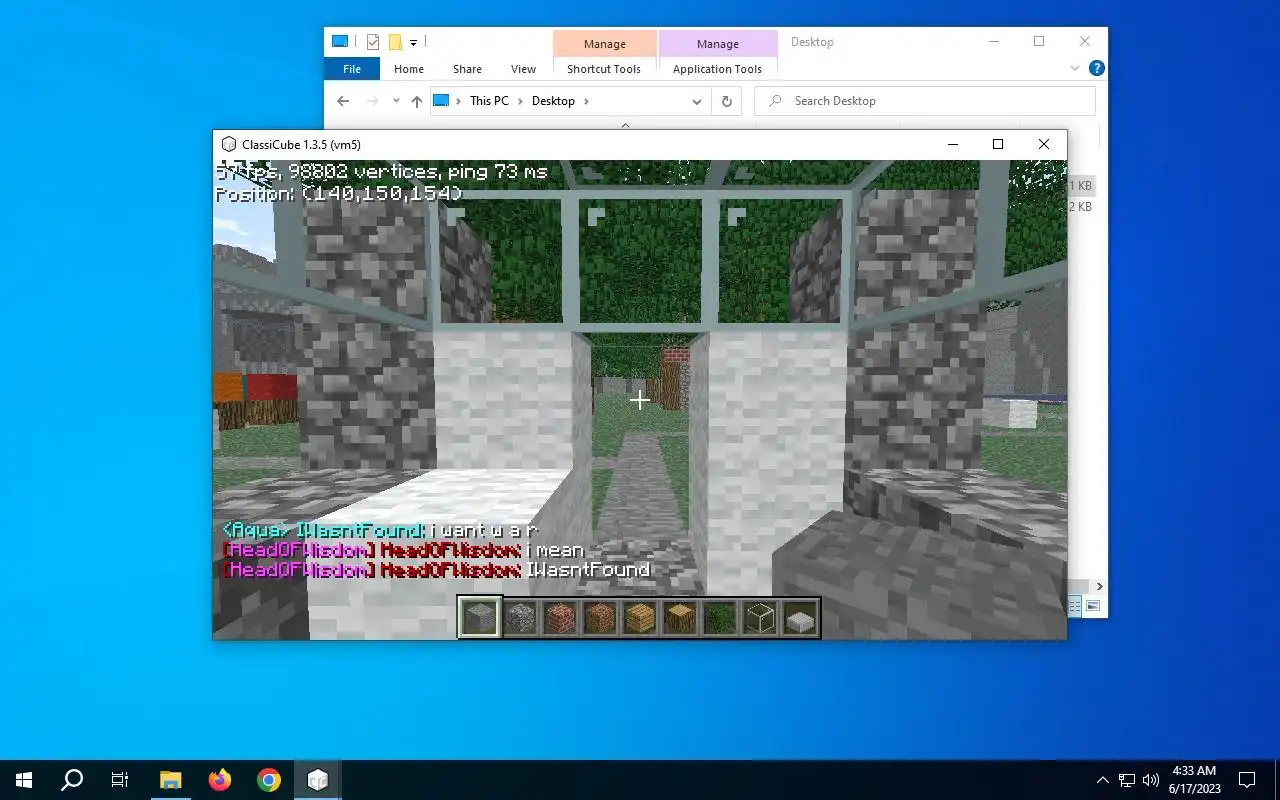1280x800 pixels.
Task: Select the leaves block in the hotbar
Action: click(720, 618)
